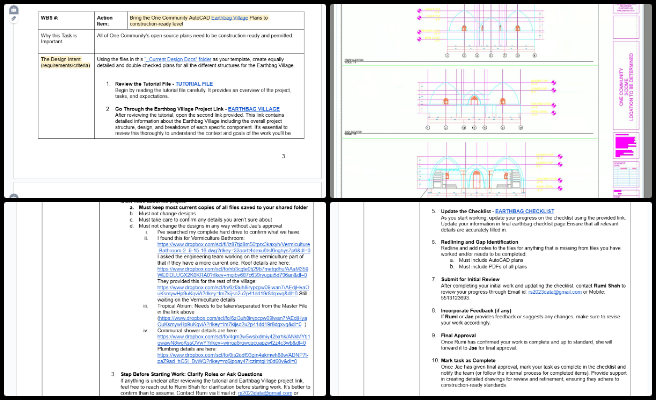The width and height of the screenshot is (656, 400).
Task: Open the TUTORIAL FILE link
Action: [194, 84]
